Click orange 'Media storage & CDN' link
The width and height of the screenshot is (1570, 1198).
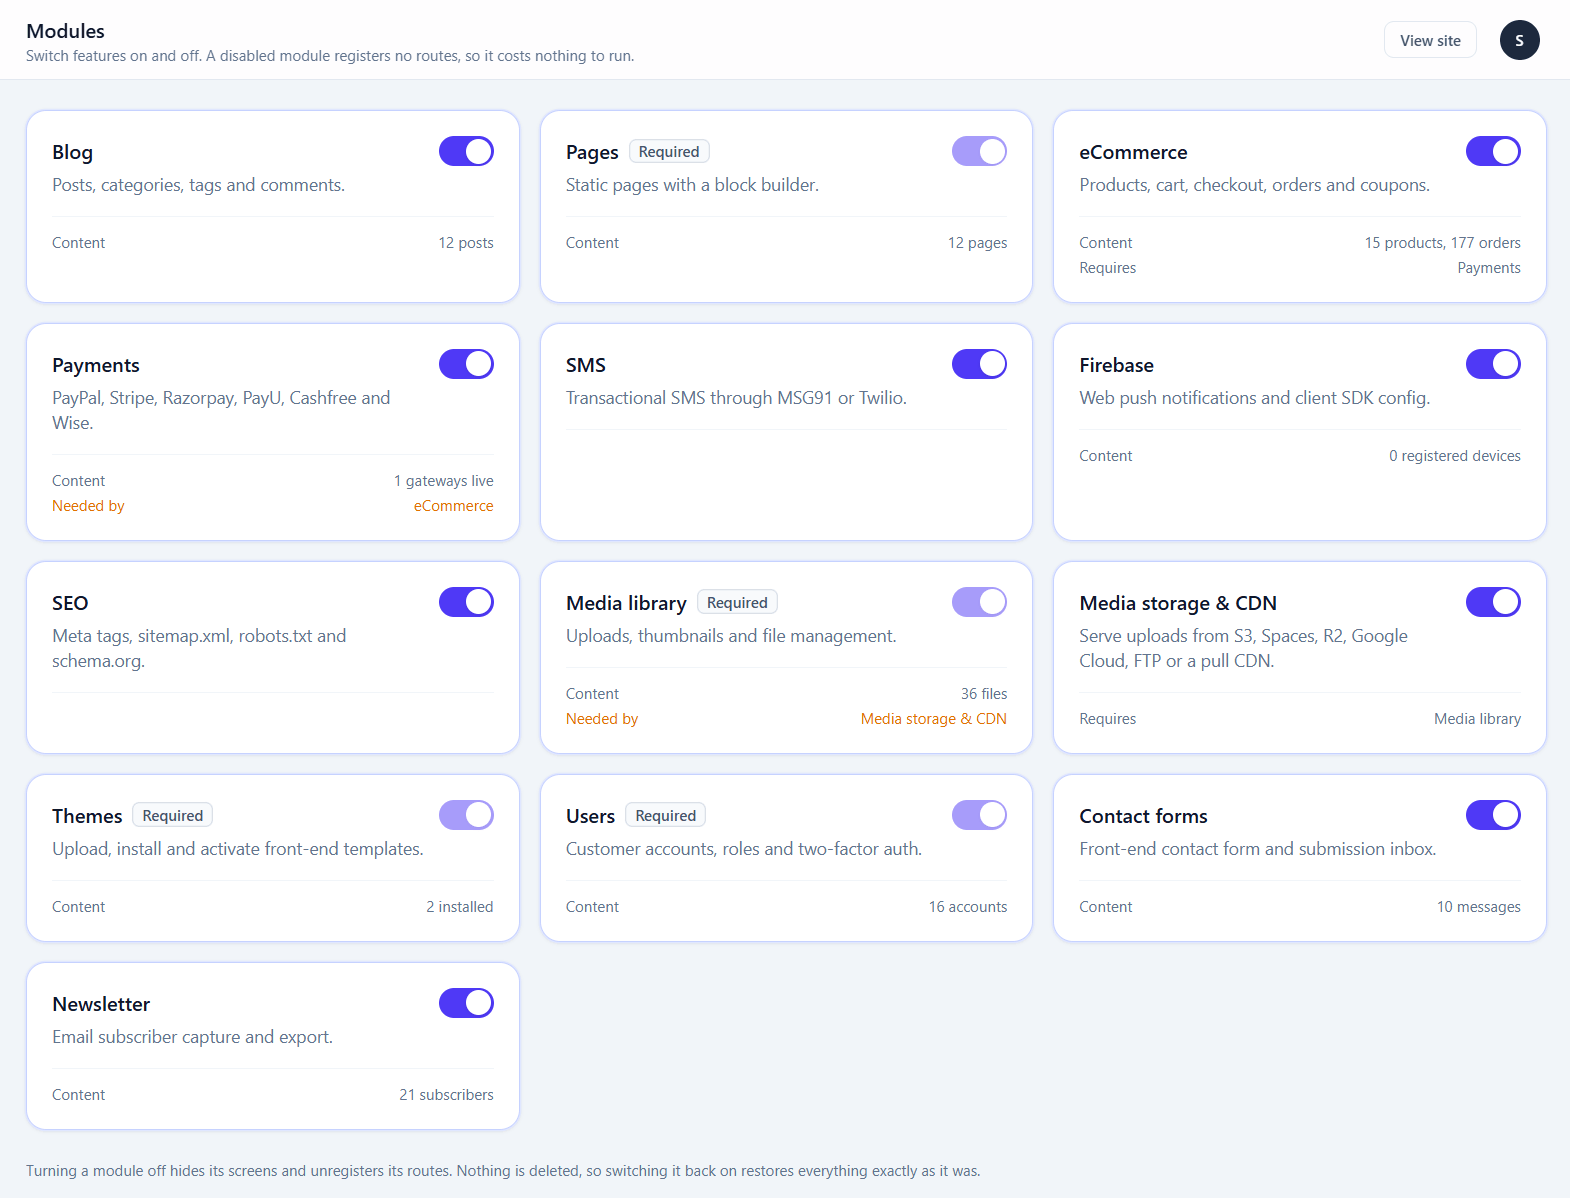click(934, 719)
